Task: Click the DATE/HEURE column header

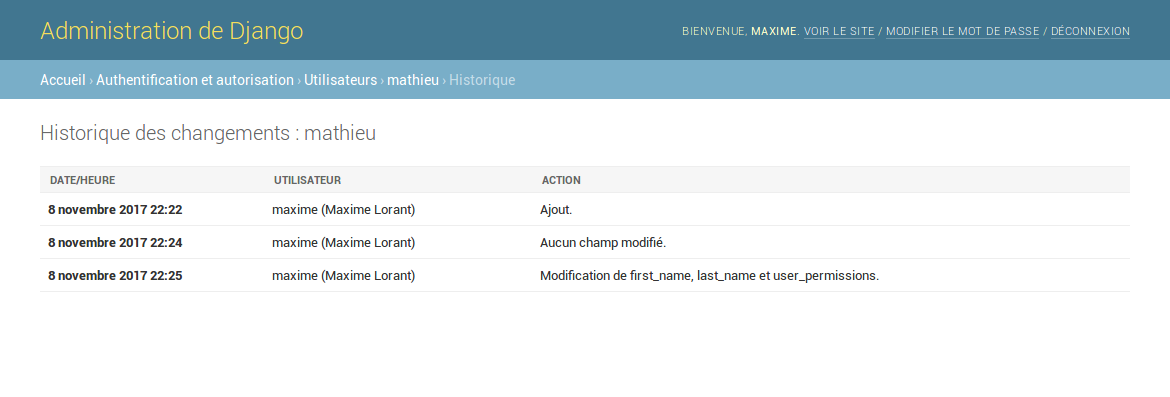Action: [83, 181]
